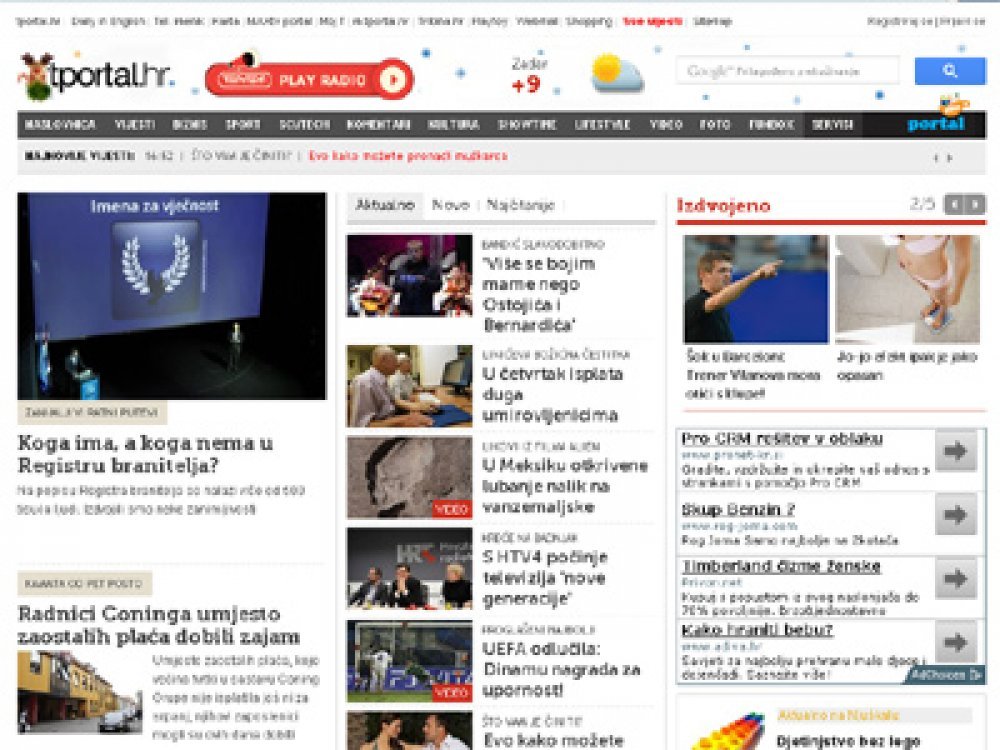Open the Sport menu item

[x=243, y=125]
